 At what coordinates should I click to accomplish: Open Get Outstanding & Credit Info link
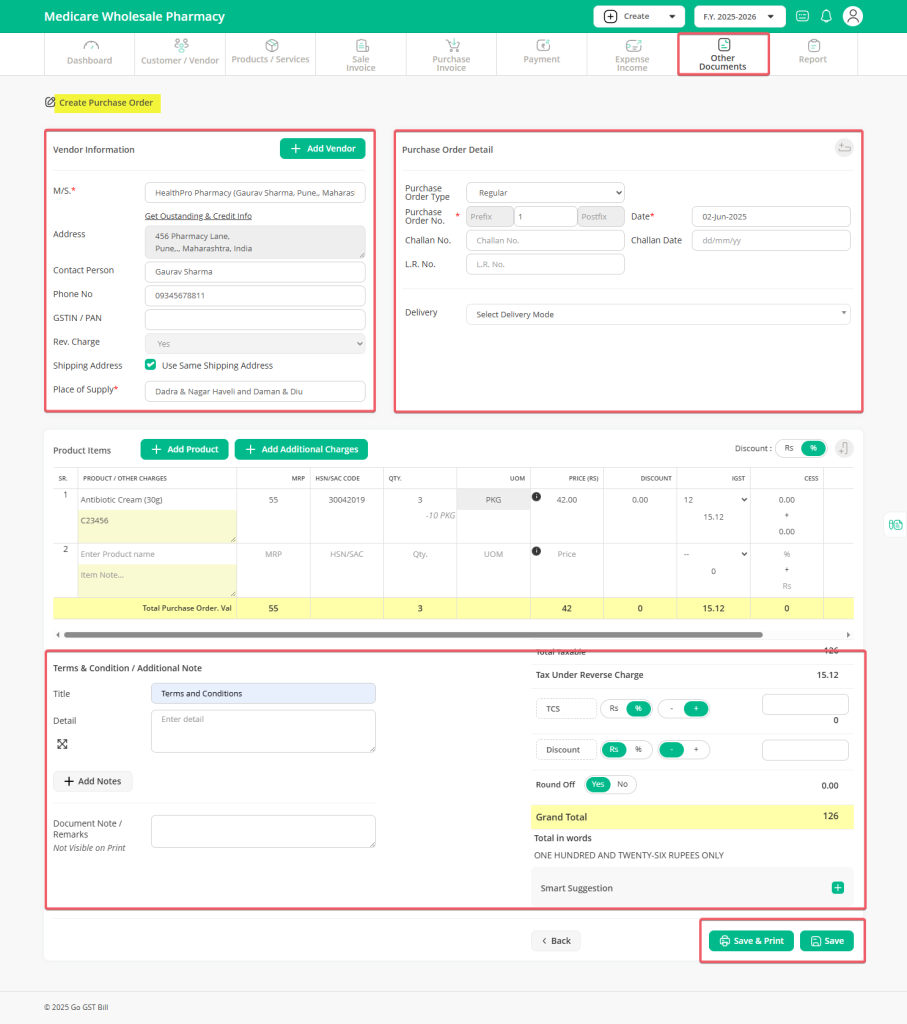point(198,215)
